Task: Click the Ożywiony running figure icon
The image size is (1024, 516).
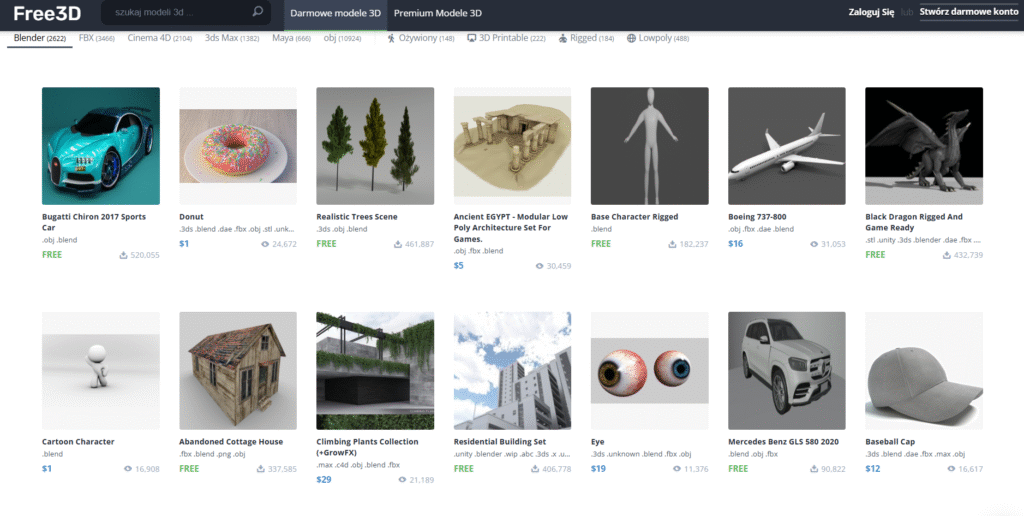Action: click(x=391, y=38)
